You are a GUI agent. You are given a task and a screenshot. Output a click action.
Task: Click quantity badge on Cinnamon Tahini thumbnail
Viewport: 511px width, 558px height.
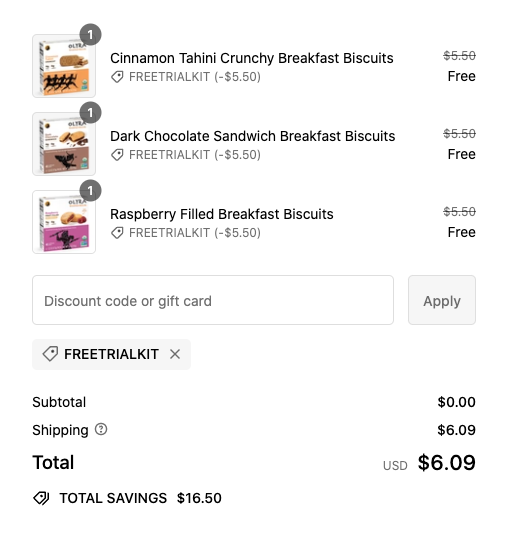90,35
